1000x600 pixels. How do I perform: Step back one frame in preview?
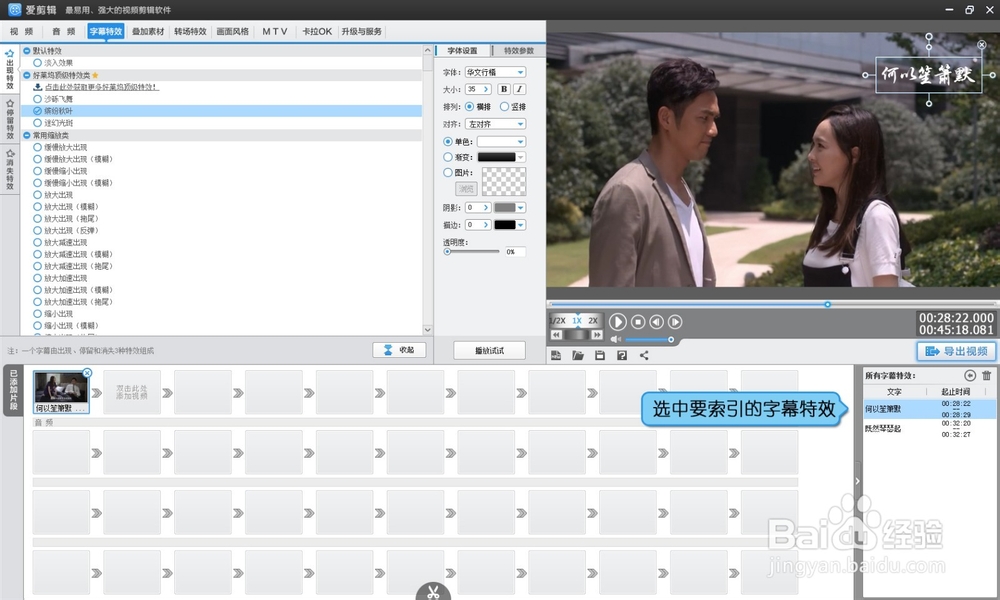pos(656,322)
